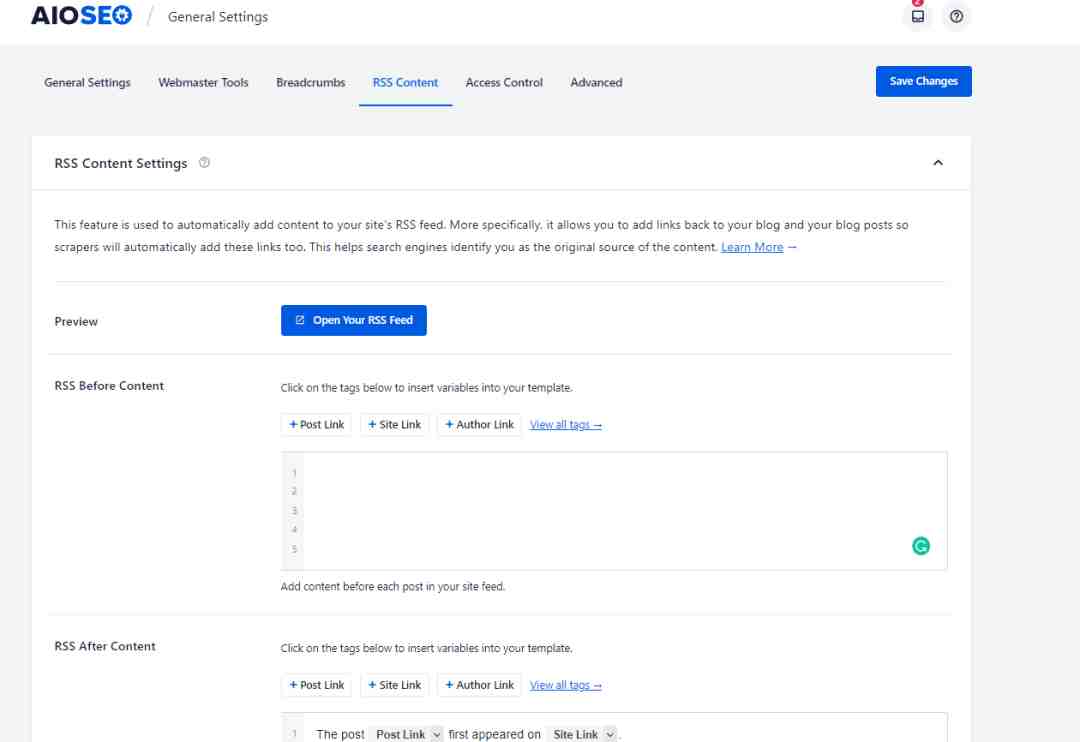Insert Post Link tag in RSS After Content
The width and height of the screenshot is (1080, 742).
point(316,685)
